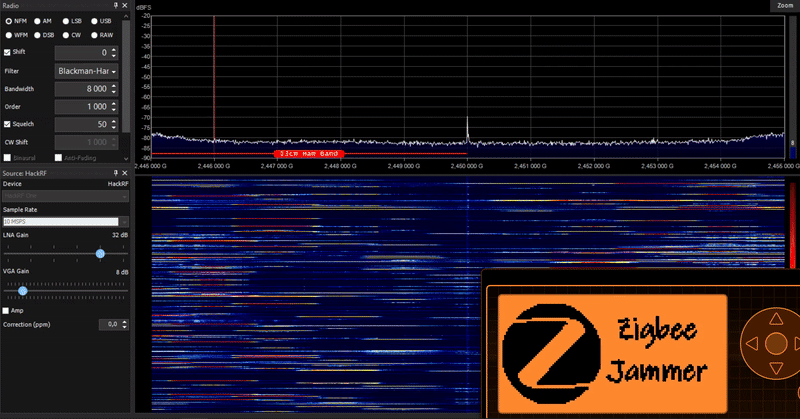Image resolution: width=800 pixels, height=419 pixels.
Task: Click the VGA Gain 8 dB value
Action: (x=122, y=272)
